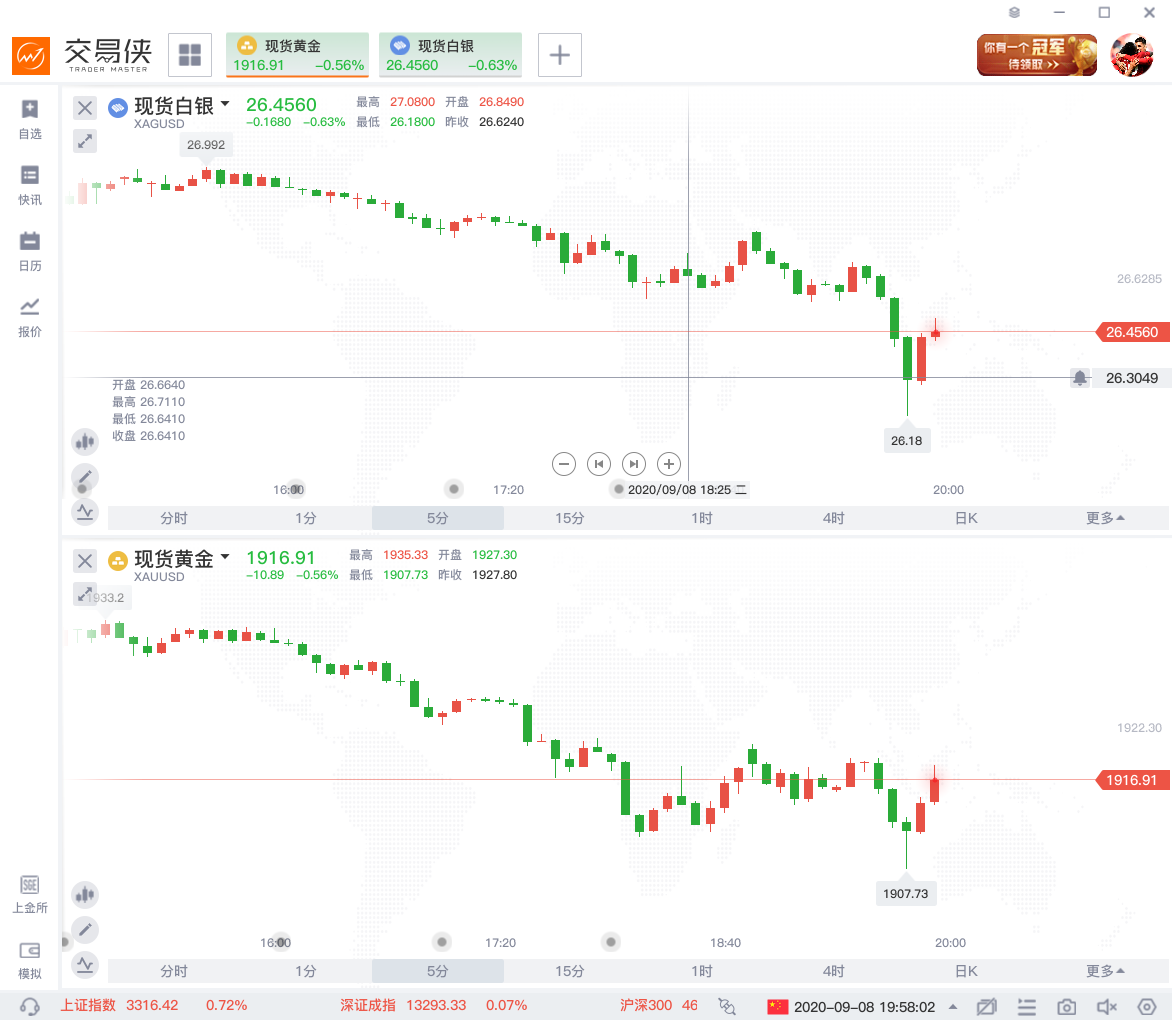The image size is (1172, 1020).
Task: Expand 更多 timeframes on silver chart
Action: click(x=1105, y=518)
